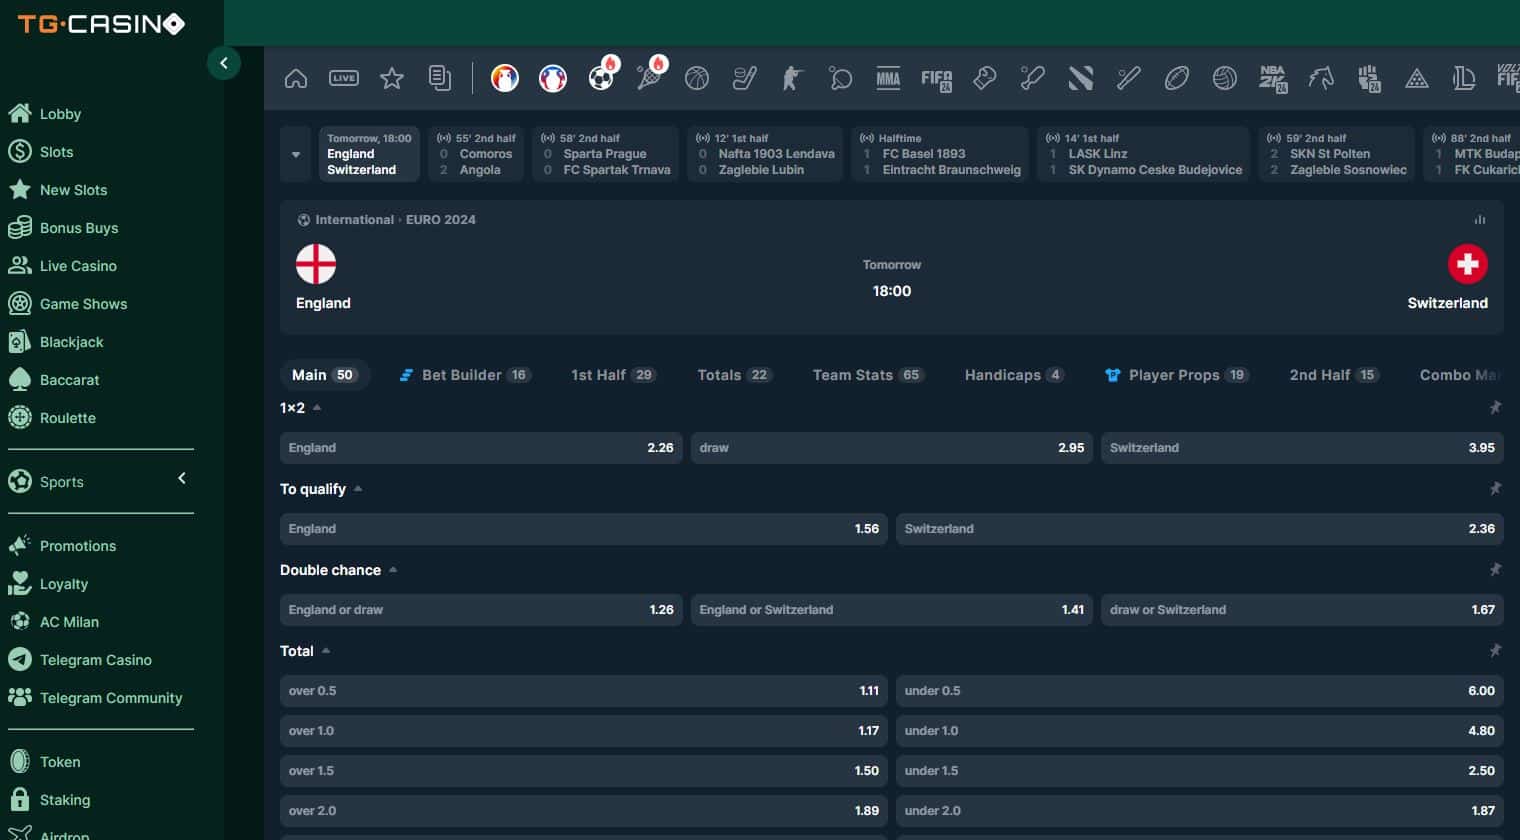Bet on Switzerland to win at 3.95

click(x=1302, y=448)
